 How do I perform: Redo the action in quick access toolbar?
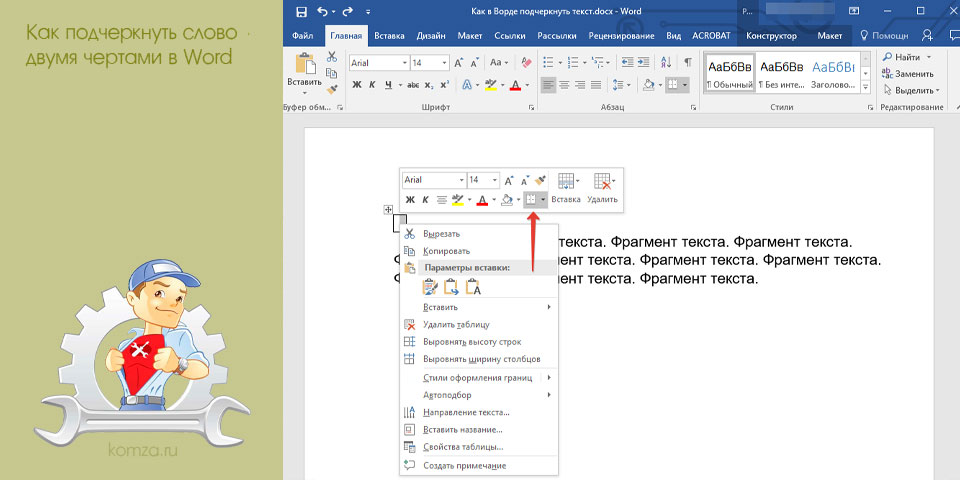(x=348, y=11)
